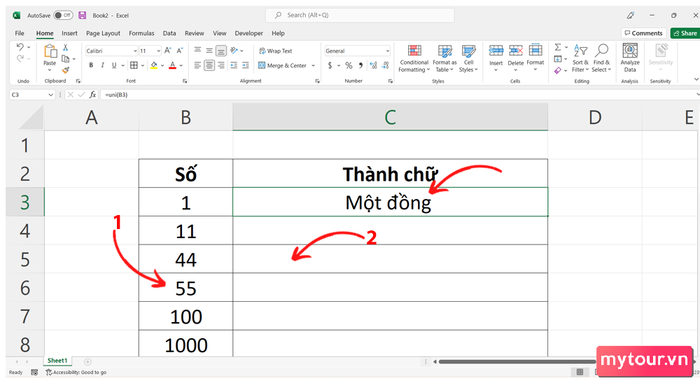Increase font size with larger A

(x=168, y=50)
